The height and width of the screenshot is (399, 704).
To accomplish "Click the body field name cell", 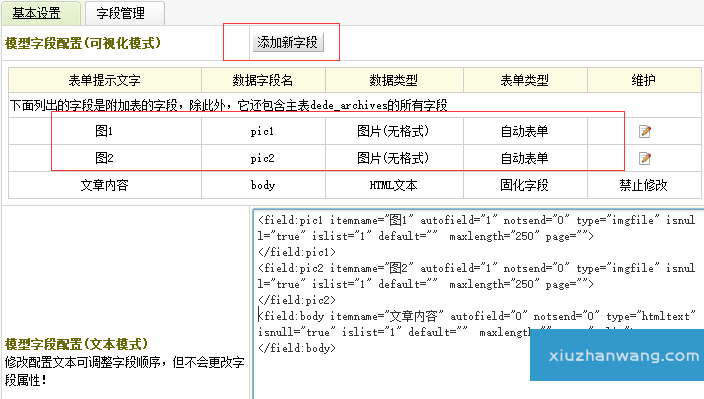I will coord(263,185).
